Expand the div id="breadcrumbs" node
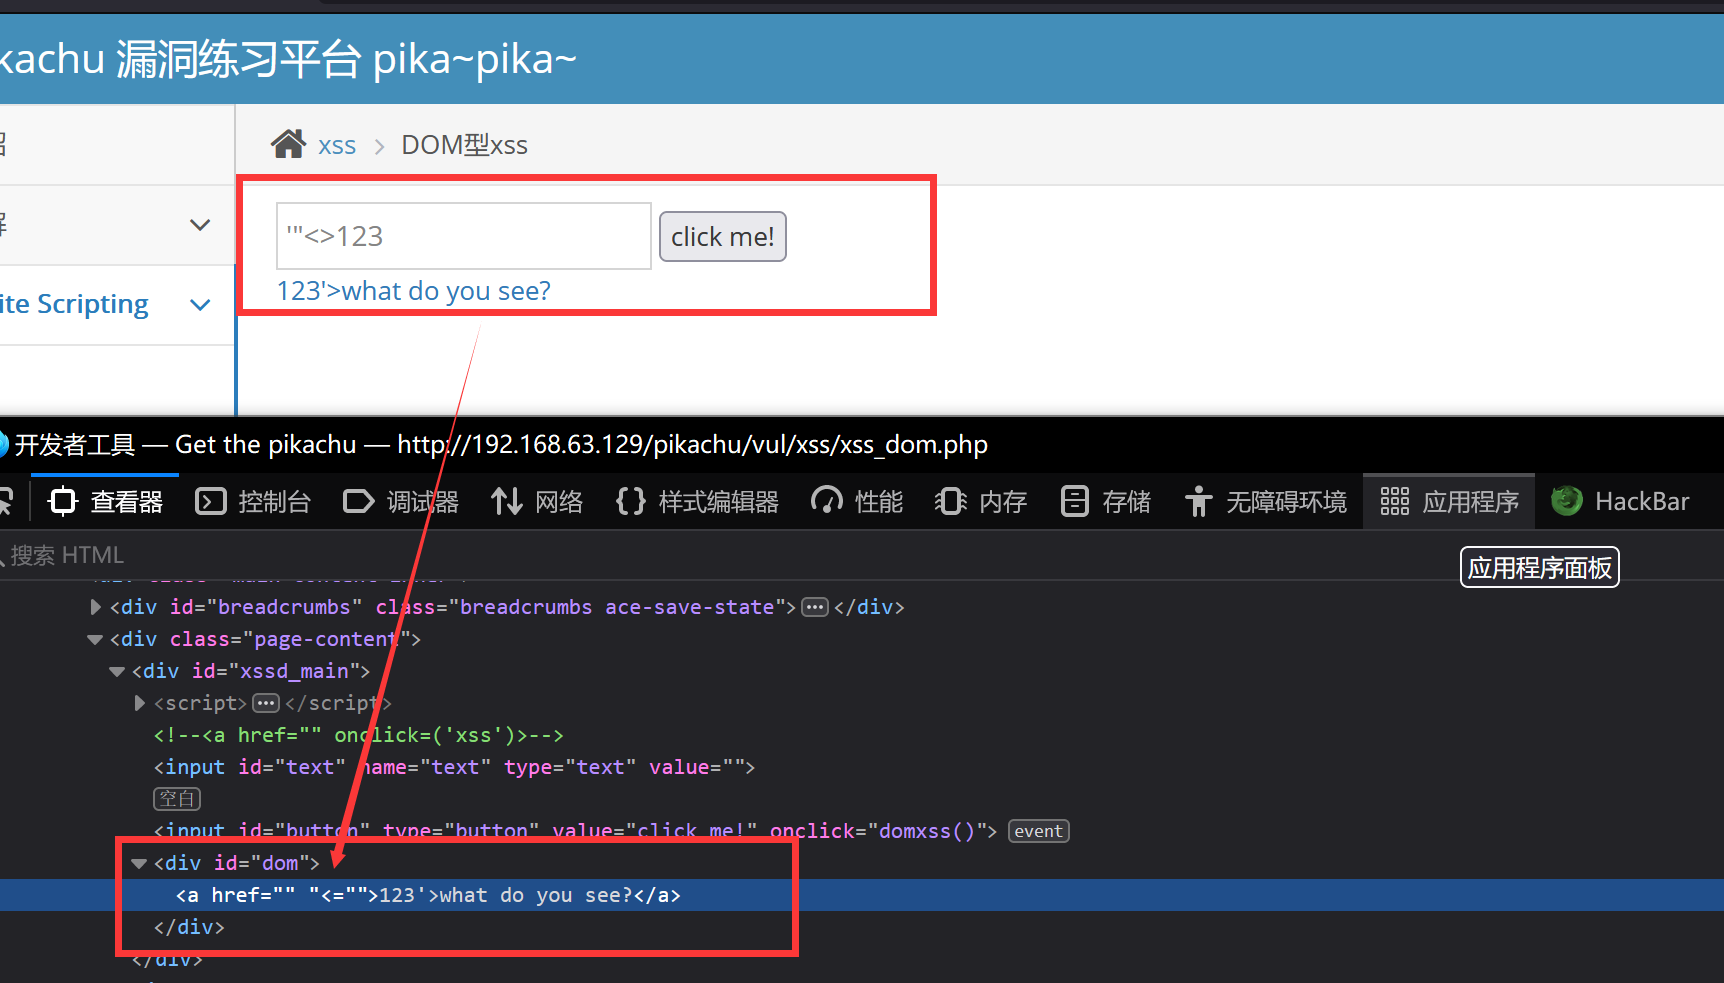The height and width of the screenshot is (983, 1724). click(x=95, y=607)
